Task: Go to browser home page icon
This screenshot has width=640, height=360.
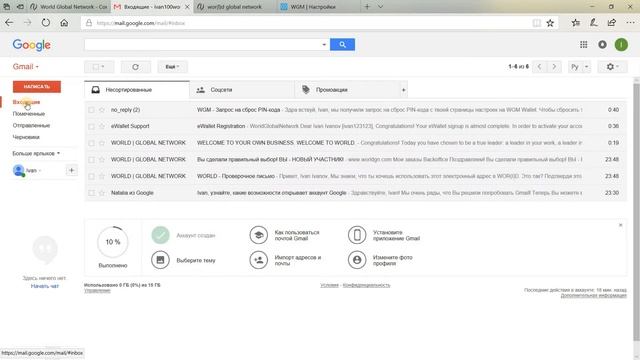Action: (64, 23)
